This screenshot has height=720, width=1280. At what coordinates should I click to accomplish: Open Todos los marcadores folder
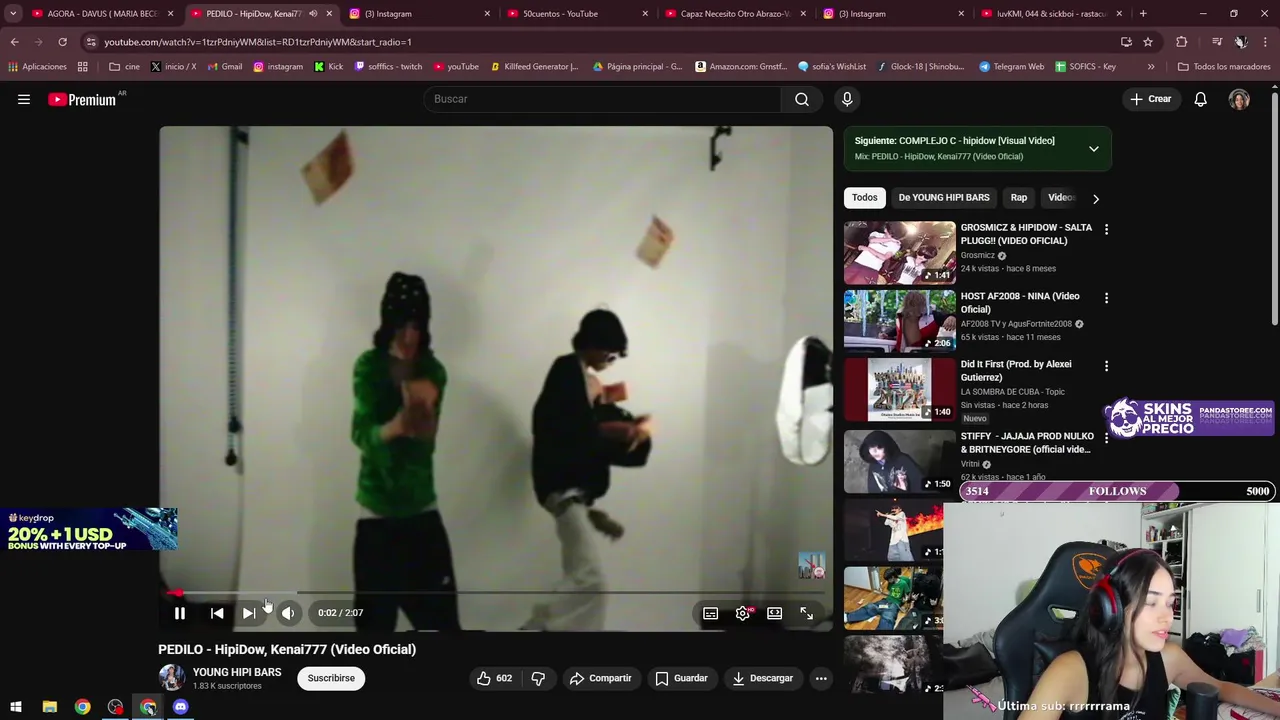(x=1224, y=67)
